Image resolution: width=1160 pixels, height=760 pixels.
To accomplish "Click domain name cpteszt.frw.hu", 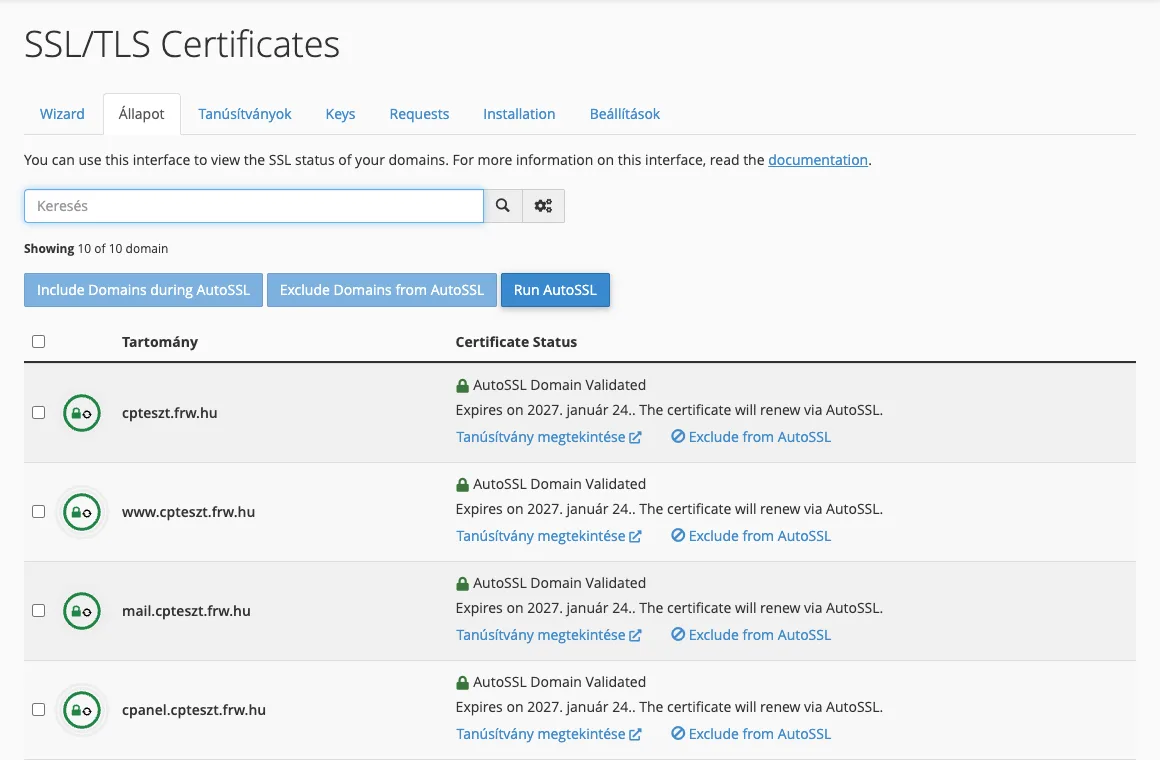I will click(169, 413).
